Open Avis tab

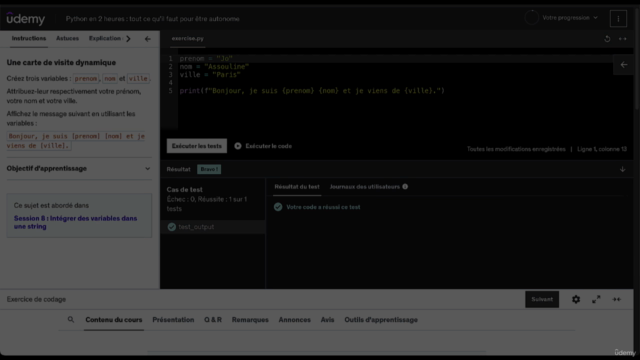pyautogui.click(x=327, y=320)
